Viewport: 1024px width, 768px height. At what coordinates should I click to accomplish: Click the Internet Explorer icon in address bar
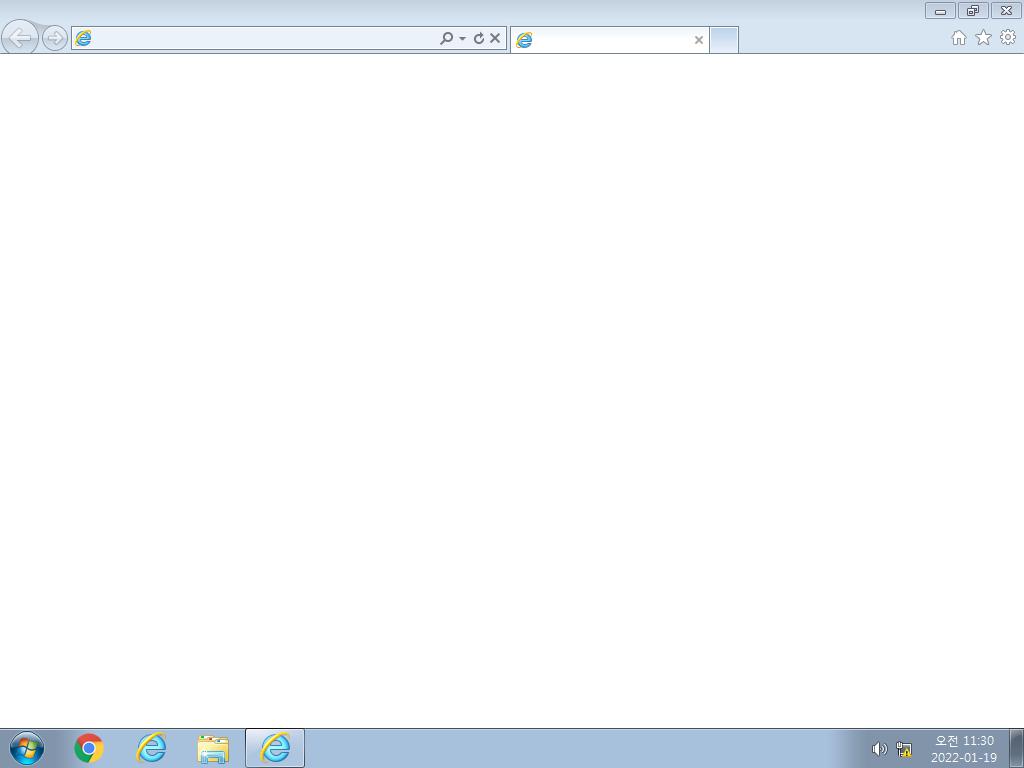(83, 38)
